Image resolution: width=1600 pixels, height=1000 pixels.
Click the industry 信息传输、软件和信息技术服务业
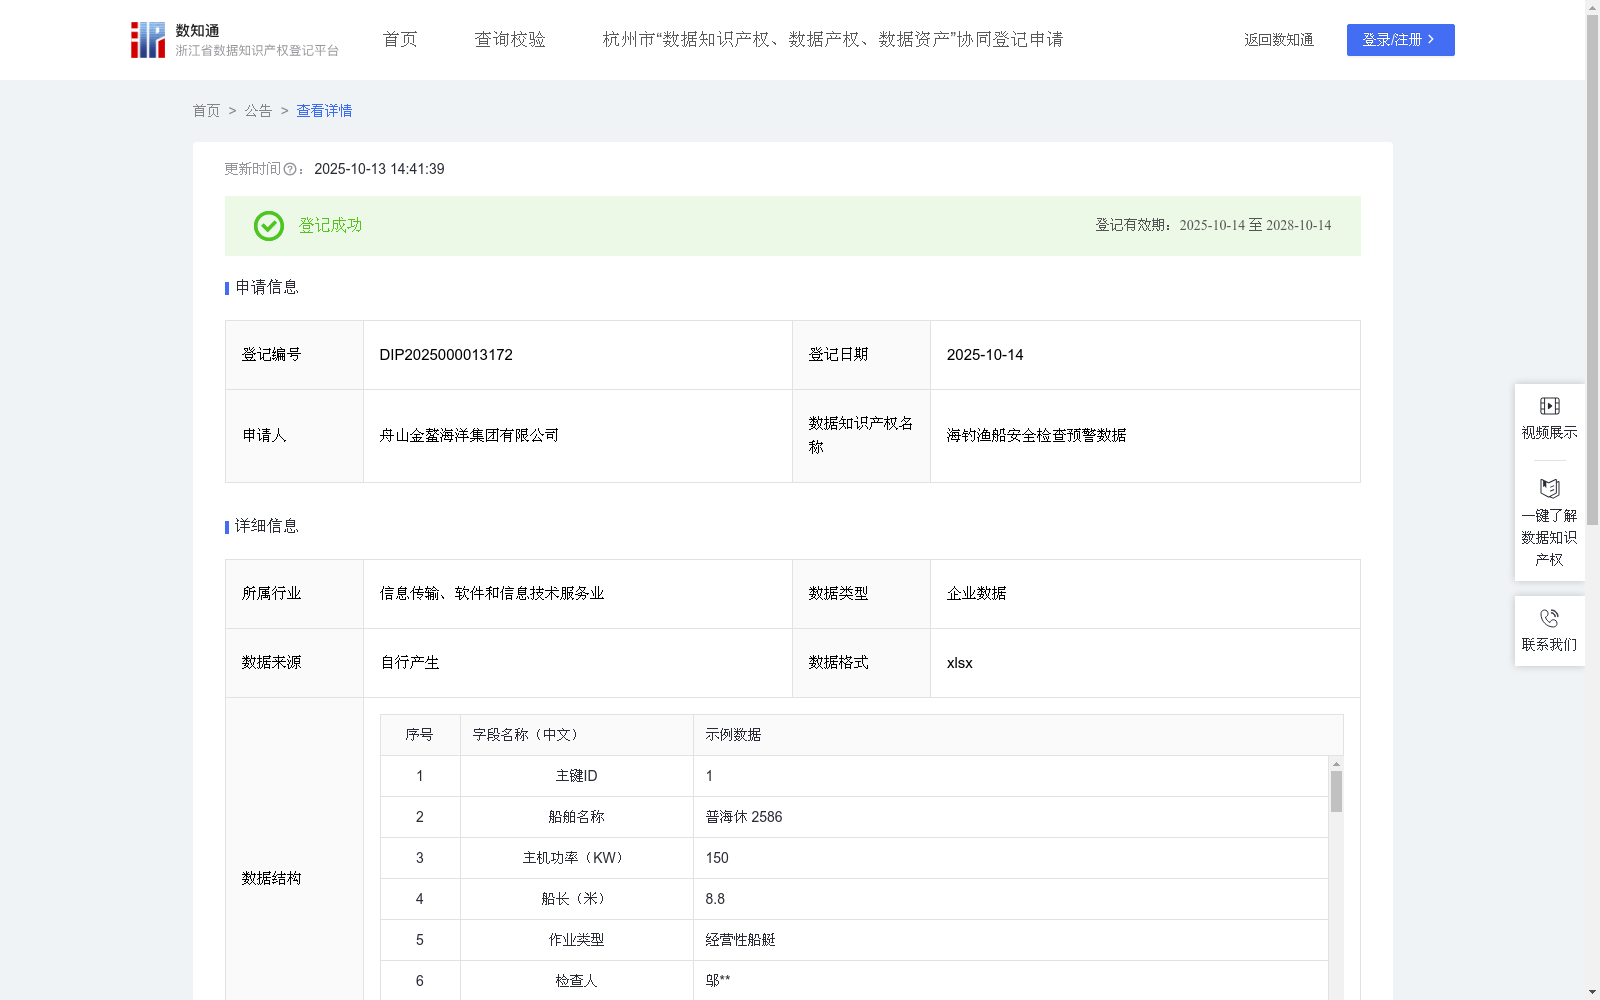492,594
